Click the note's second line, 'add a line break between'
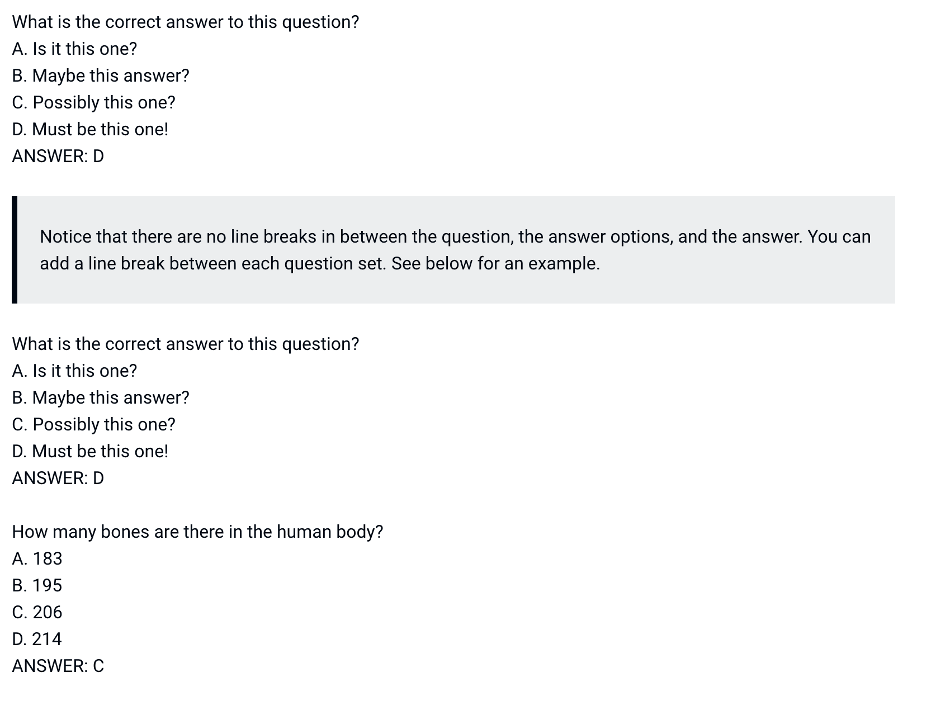Viewport: 936px width, 702px height. (320, 264)
